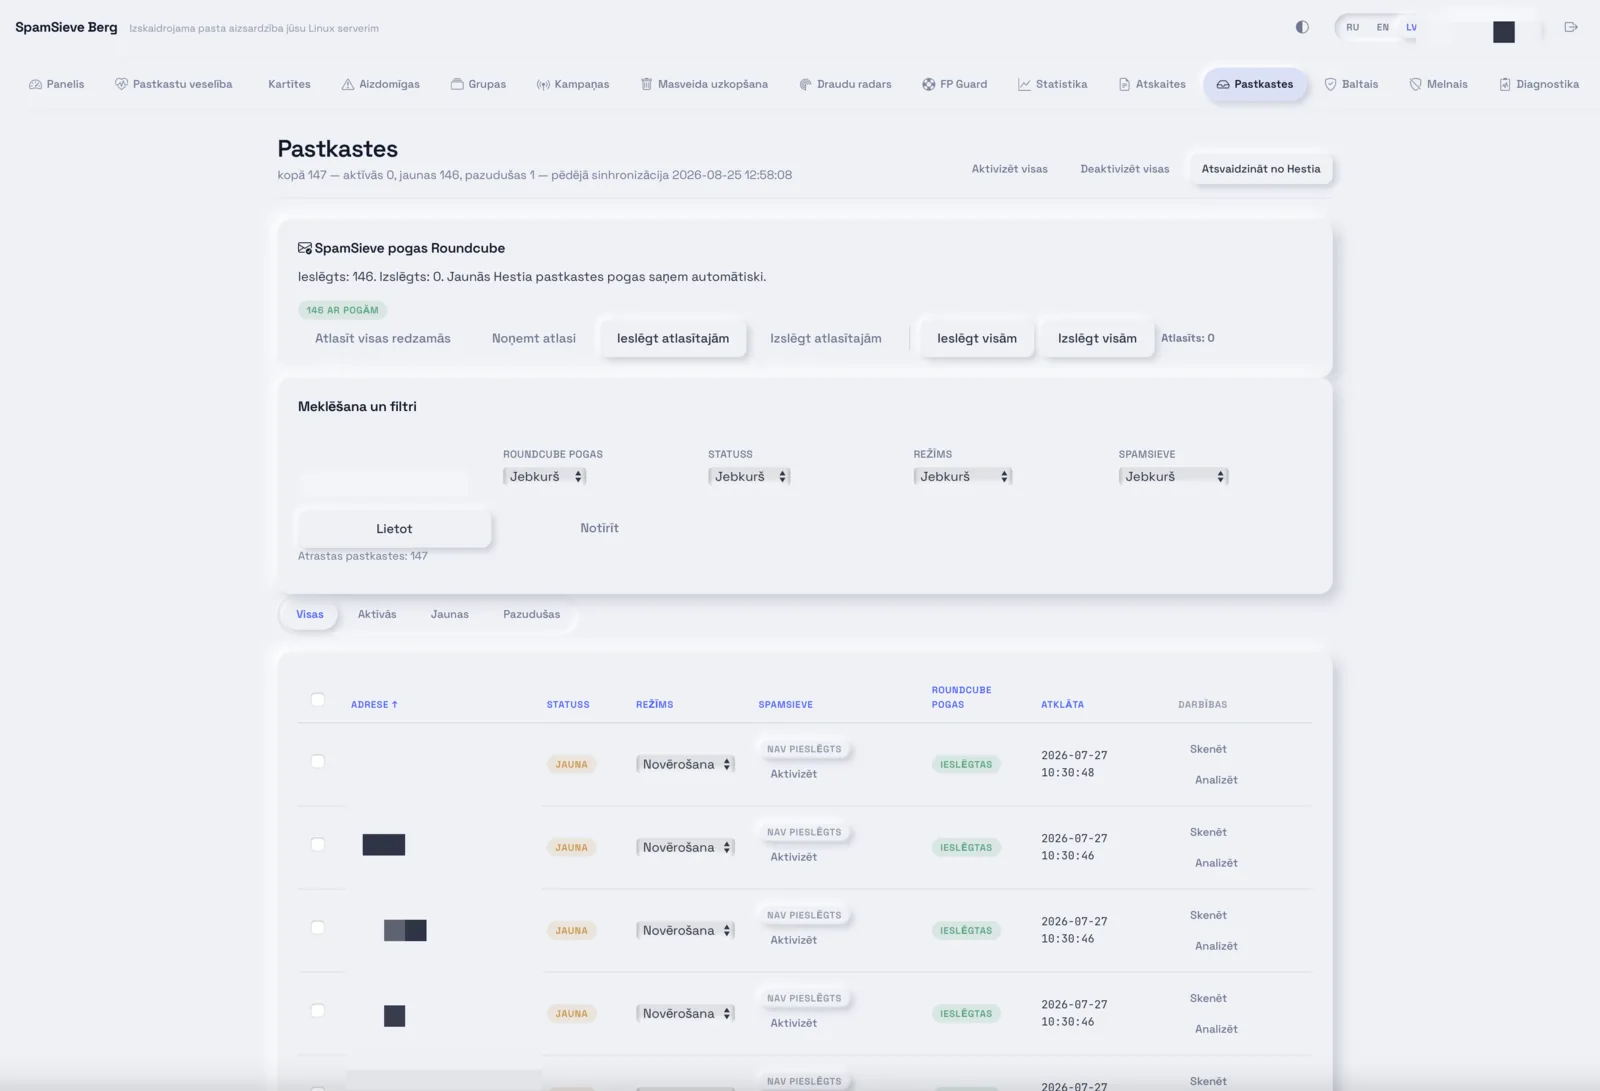Open Masveida uzkopšana trash icon

(x=646, y=84)
